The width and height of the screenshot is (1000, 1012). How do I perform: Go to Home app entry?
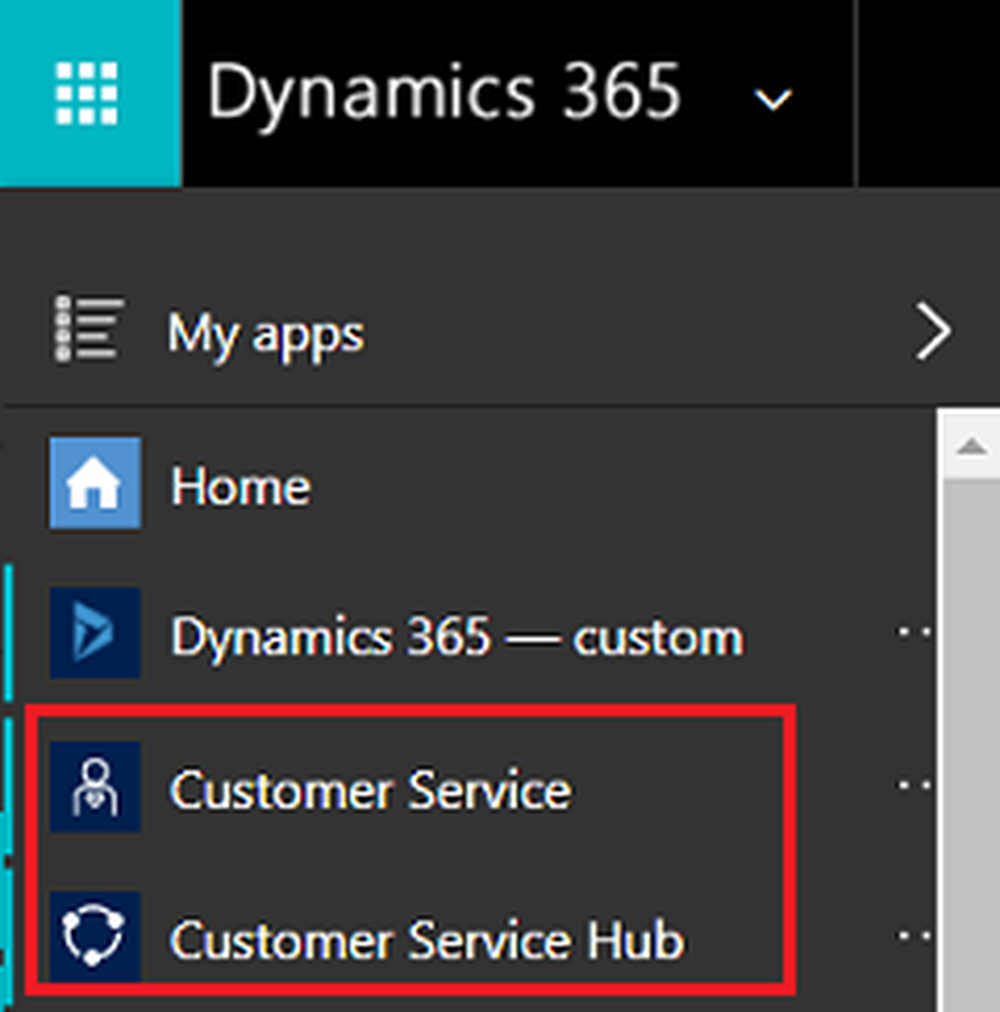point(240,486)
